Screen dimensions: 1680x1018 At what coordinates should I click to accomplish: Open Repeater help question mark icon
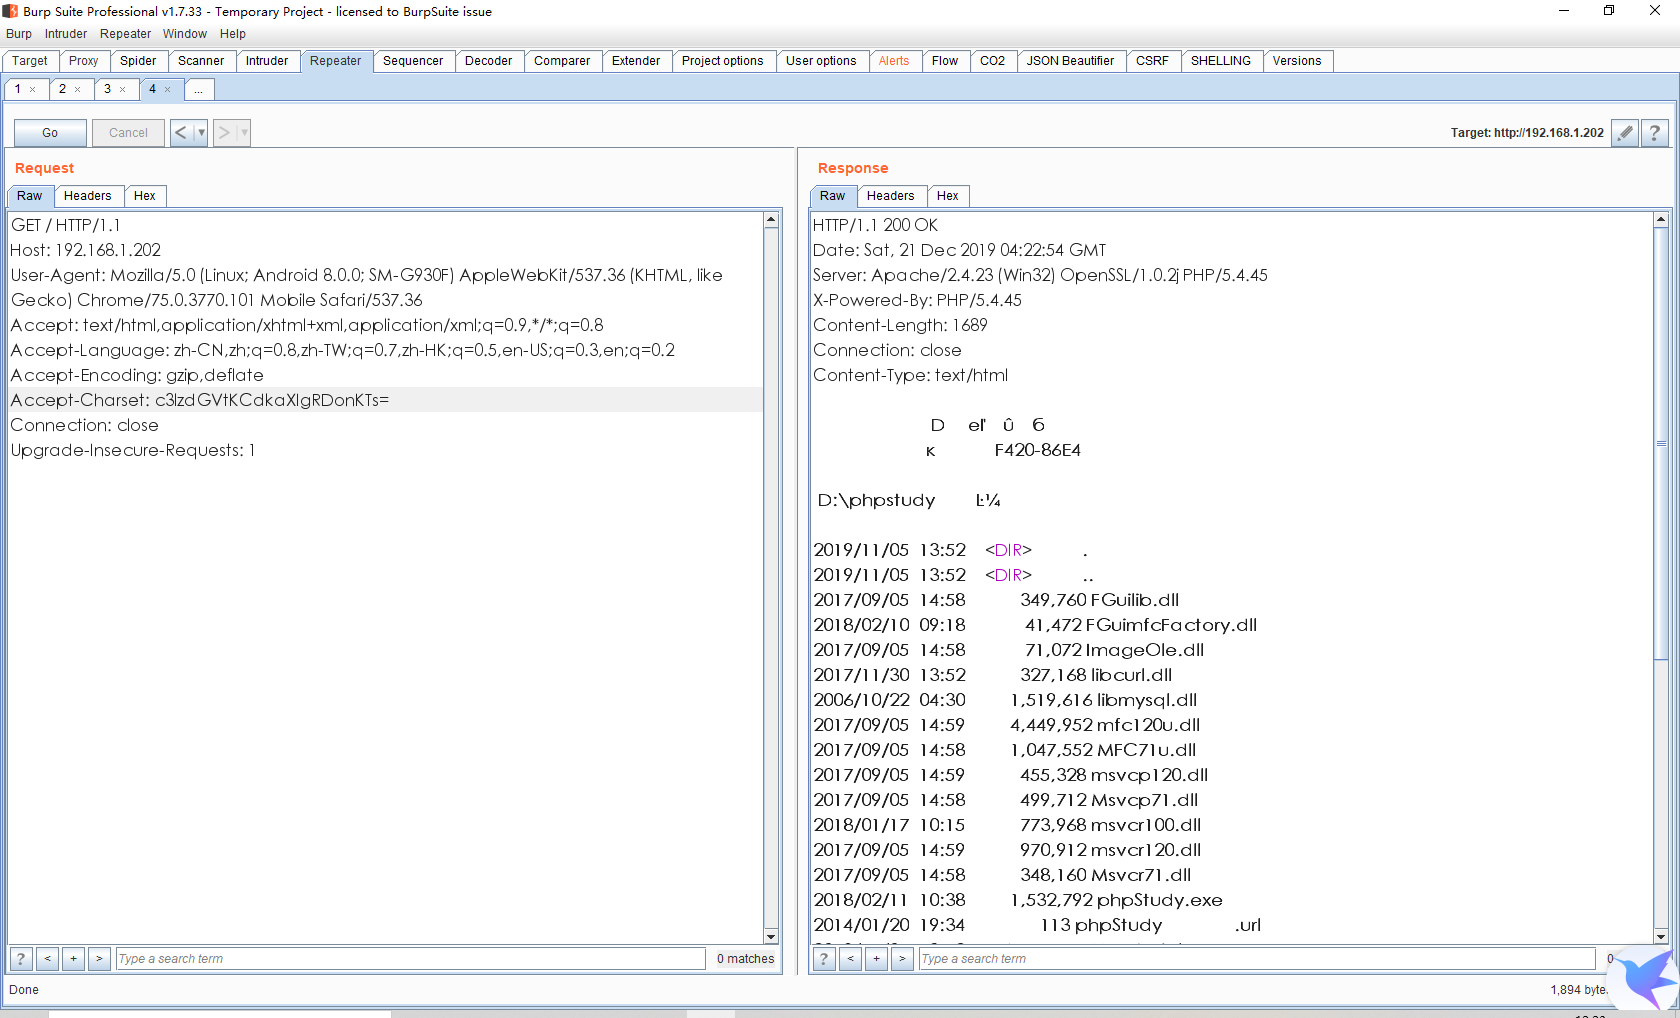tap(1655, 133)
